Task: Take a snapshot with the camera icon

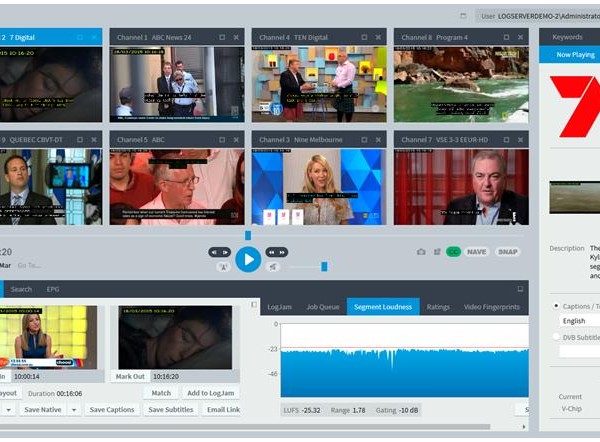Action: point(421,252)
